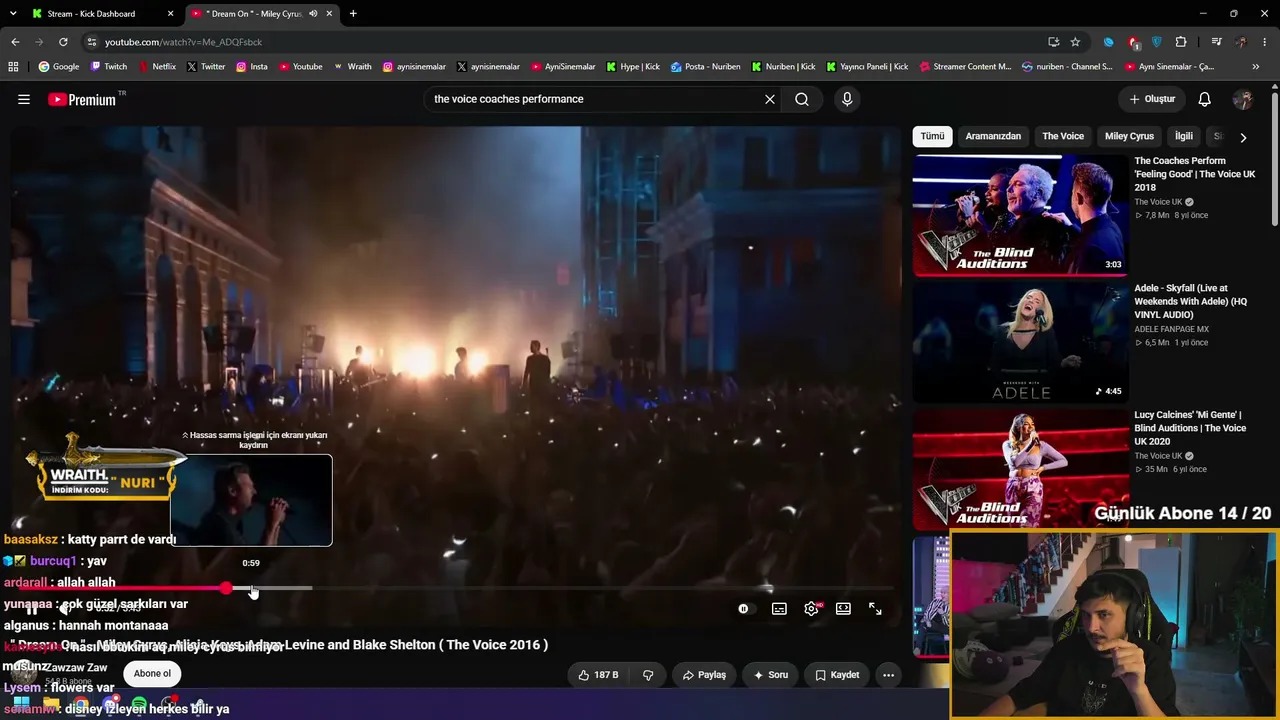Viewport: 1280px width, 720px height.
Task: Click the Oluştur create button
Action: tap(1152, 99)
